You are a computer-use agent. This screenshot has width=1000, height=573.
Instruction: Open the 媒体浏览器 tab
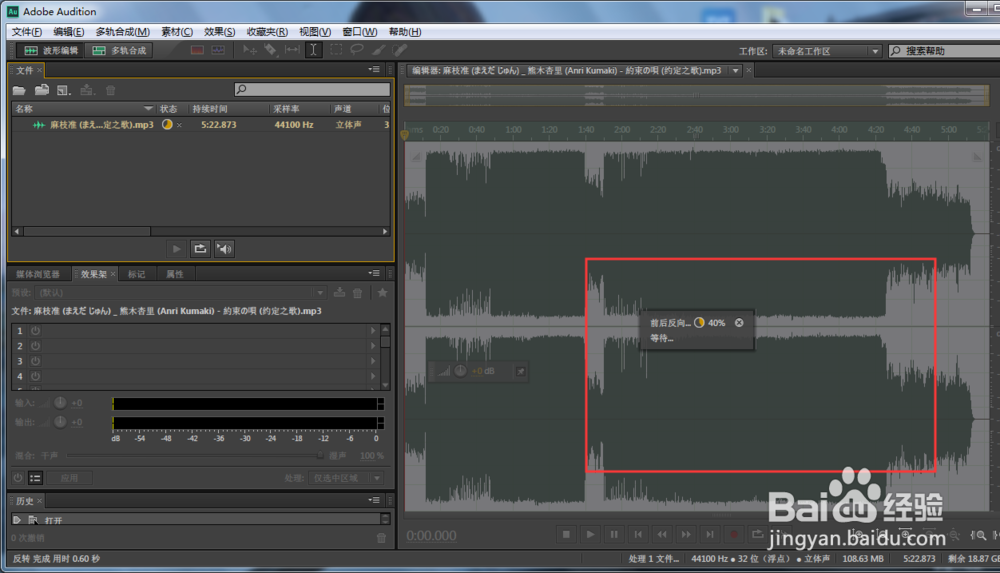point(38,274)
